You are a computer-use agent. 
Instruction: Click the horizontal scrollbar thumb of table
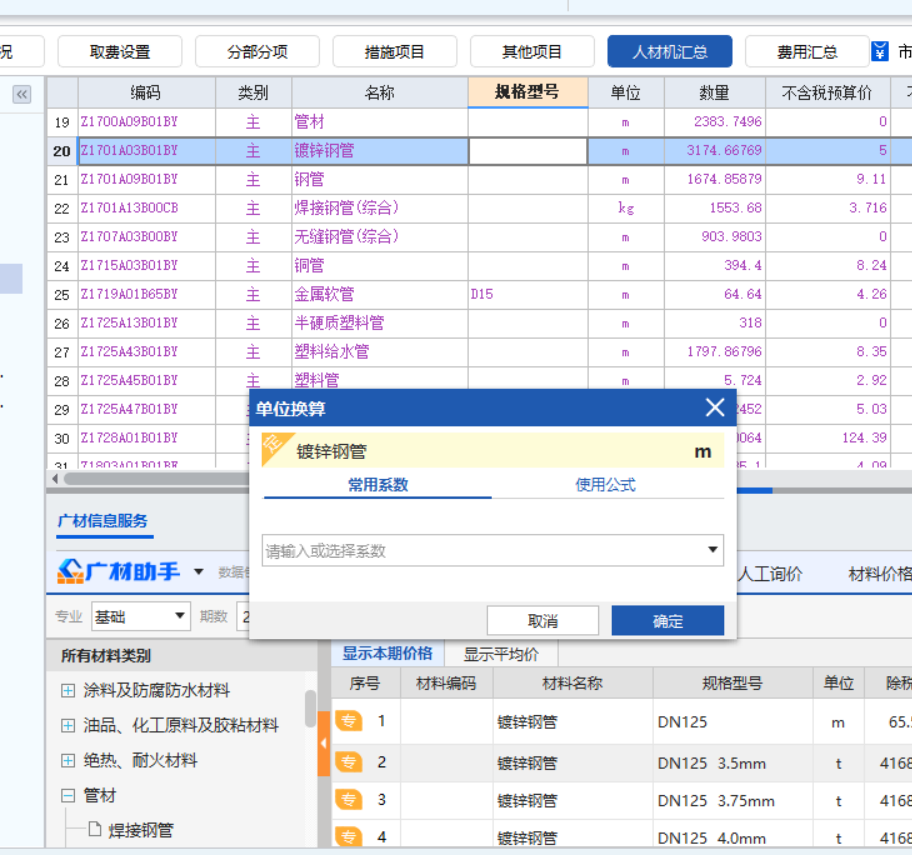(157, 479)
